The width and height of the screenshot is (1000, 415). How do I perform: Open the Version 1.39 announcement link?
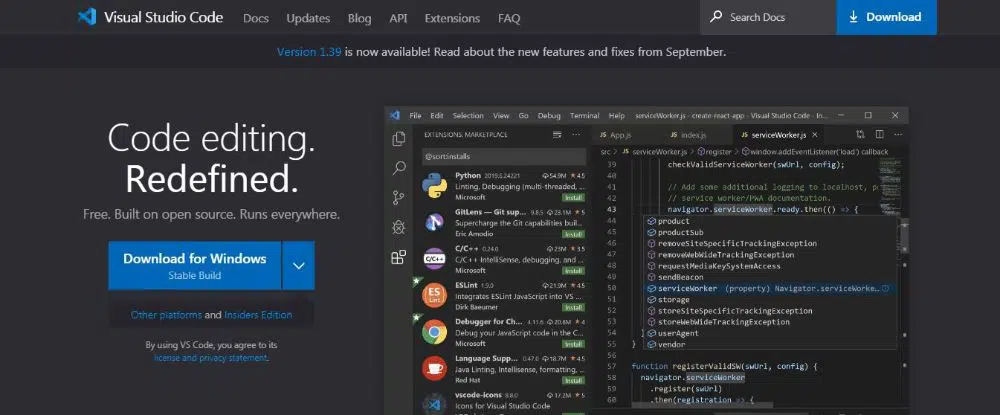tap(309, 51)
